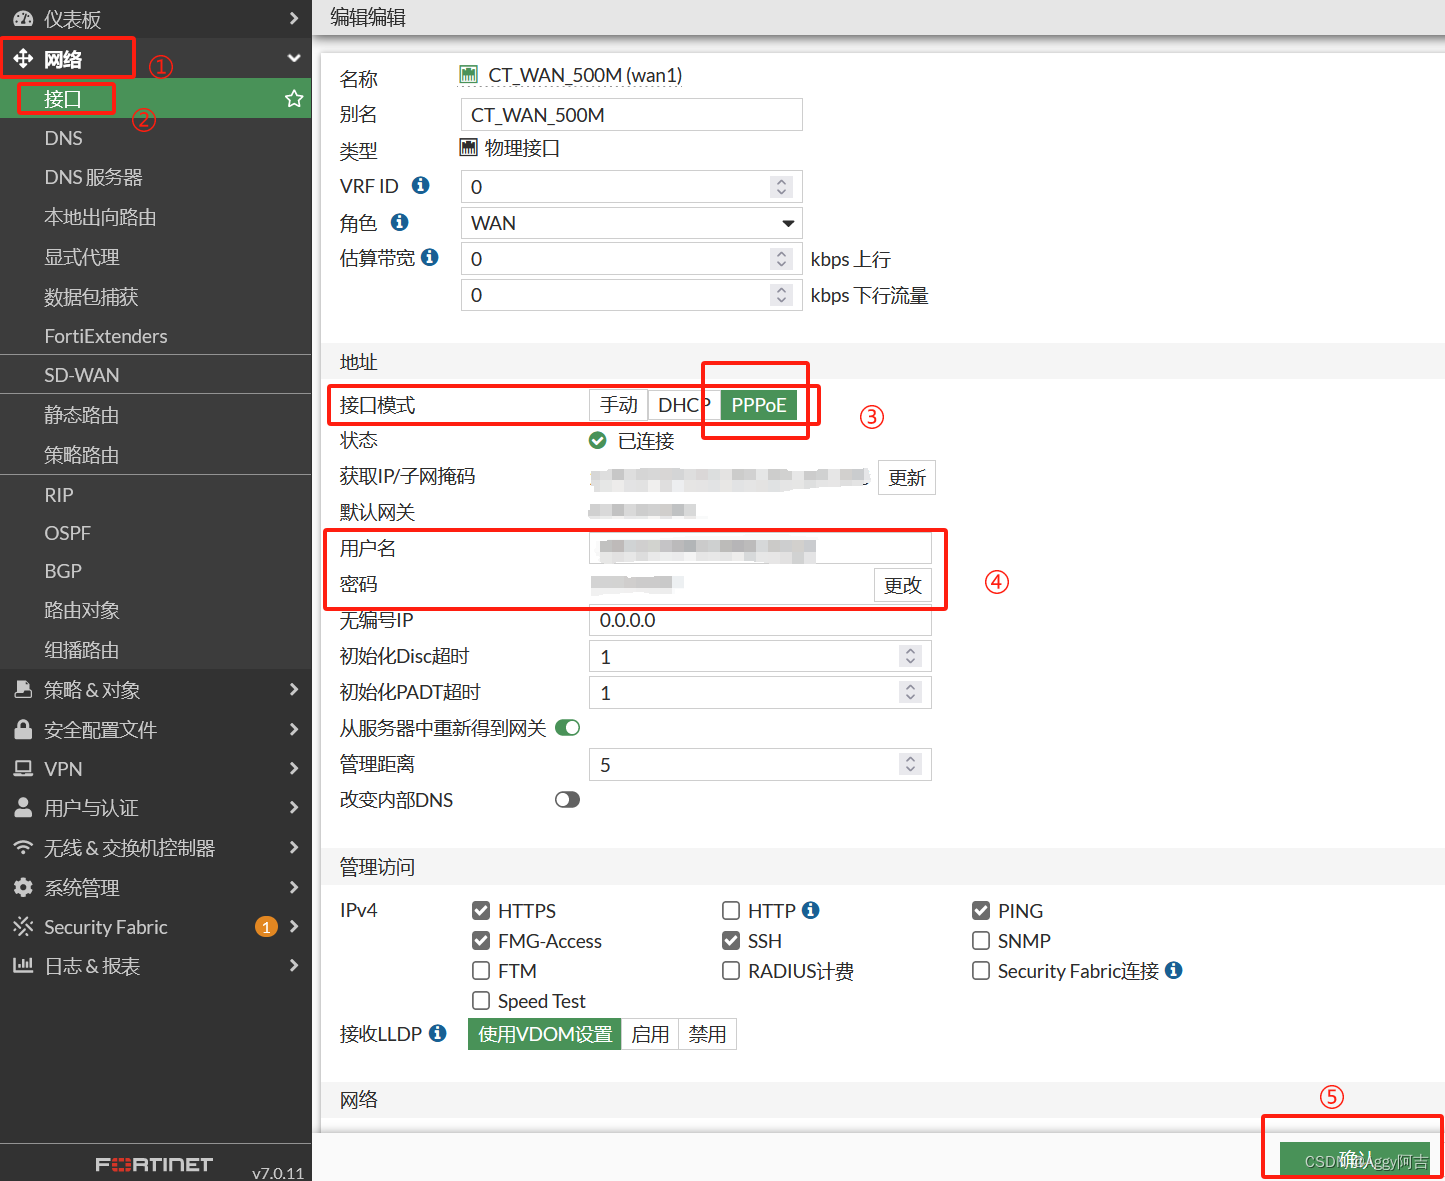This screenshot has height=1181, width=1445.
Task: Collapse the 网络 menu chevron
Action: 294,58
